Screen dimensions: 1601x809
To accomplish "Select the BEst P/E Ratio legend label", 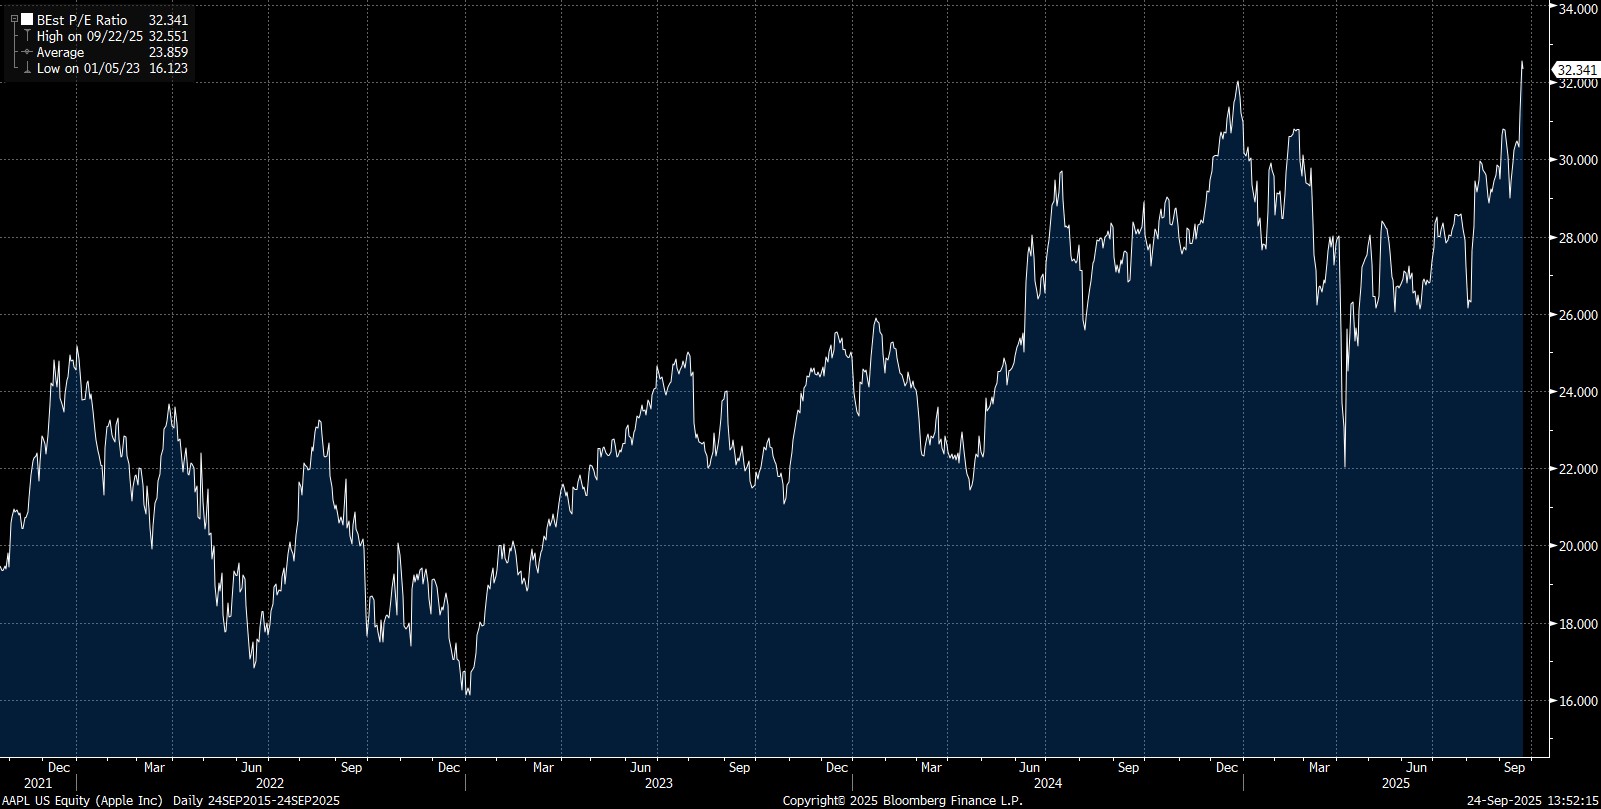I will point(82,20).
